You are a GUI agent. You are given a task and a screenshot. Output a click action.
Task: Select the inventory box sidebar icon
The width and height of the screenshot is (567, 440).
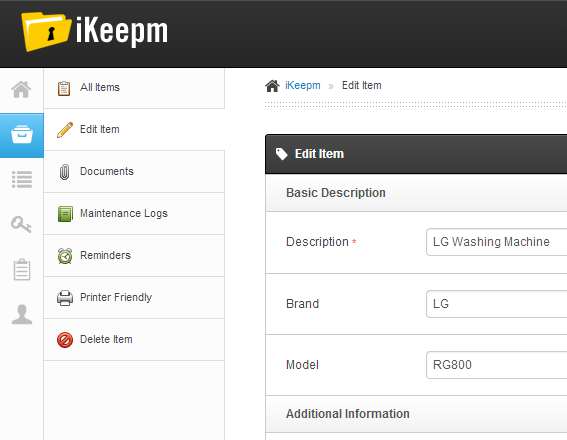click(22, 135)
